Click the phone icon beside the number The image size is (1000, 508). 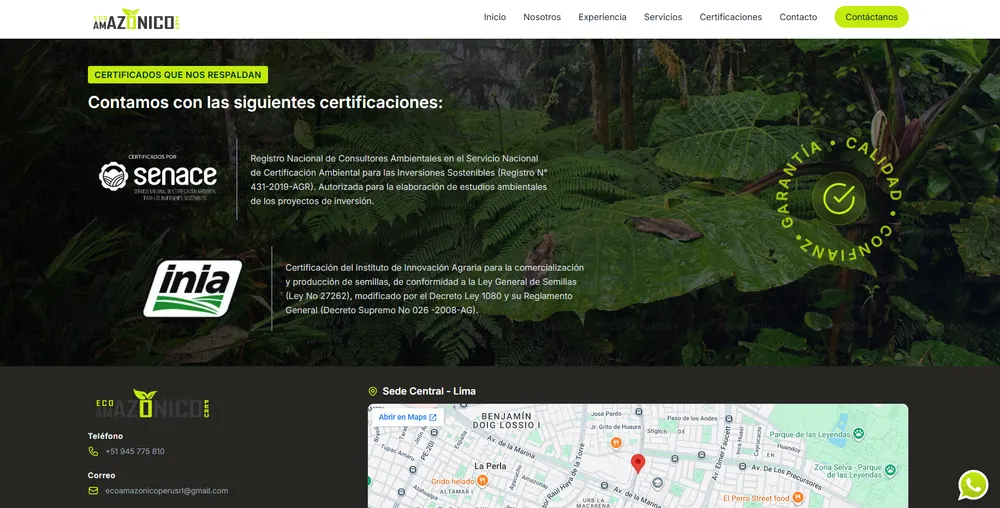coord(93,451)
